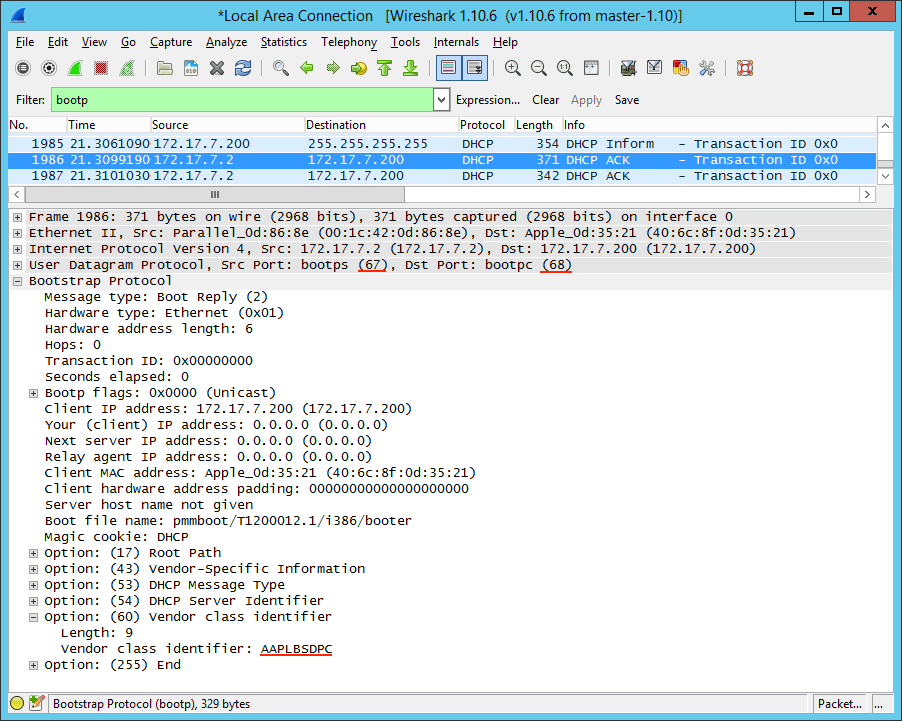Click Clear to reset the filter
902x721 pixels.
[x=545, y=100]
